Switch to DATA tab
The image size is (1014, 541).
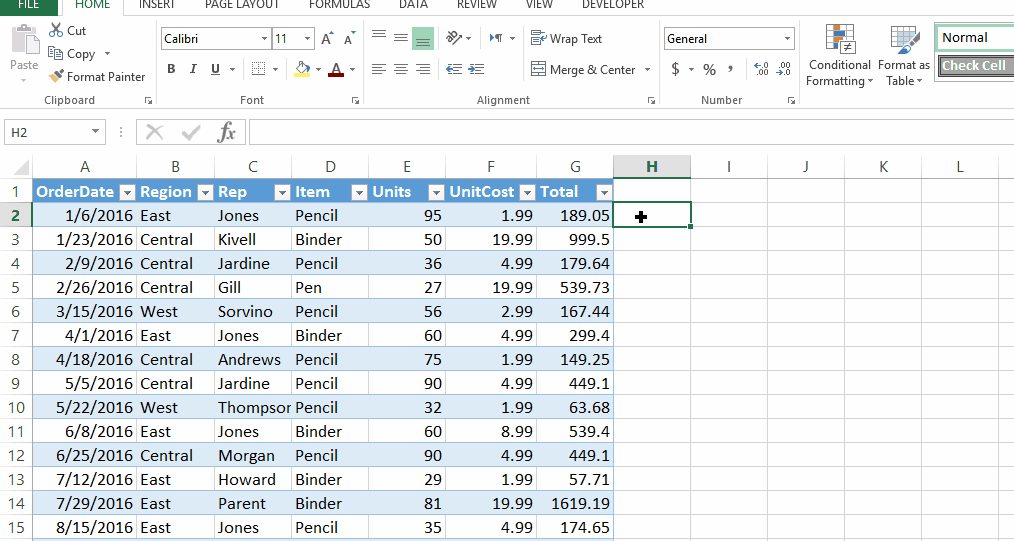point(413,5)
